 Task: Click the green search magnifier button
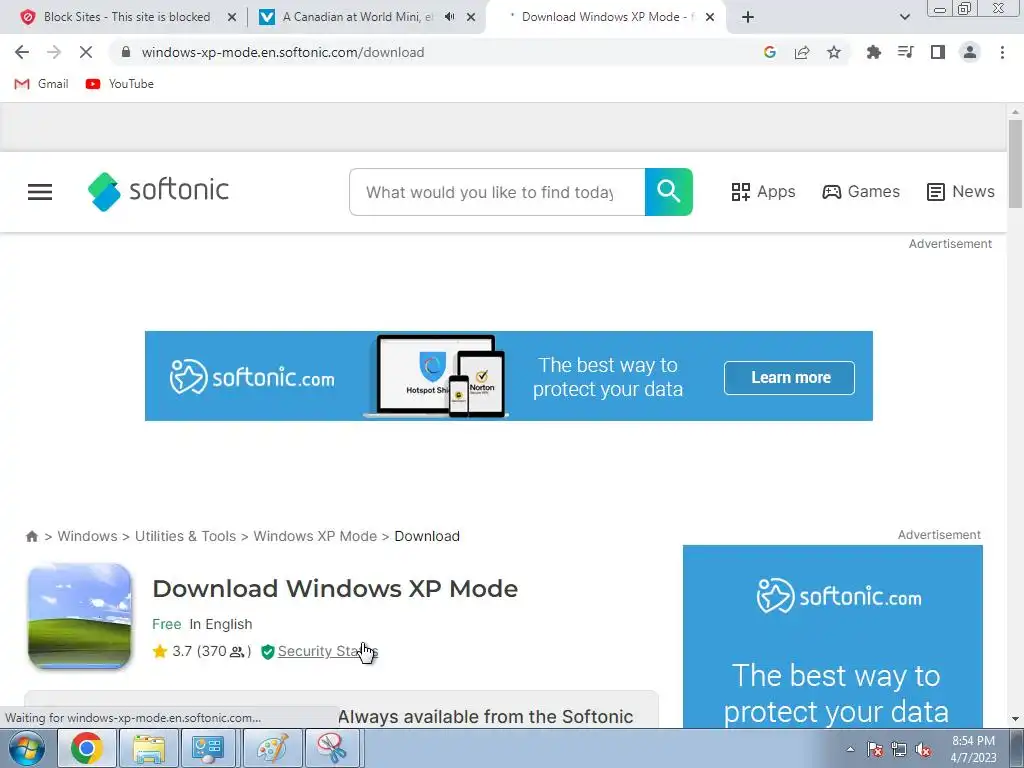point(669,192)
